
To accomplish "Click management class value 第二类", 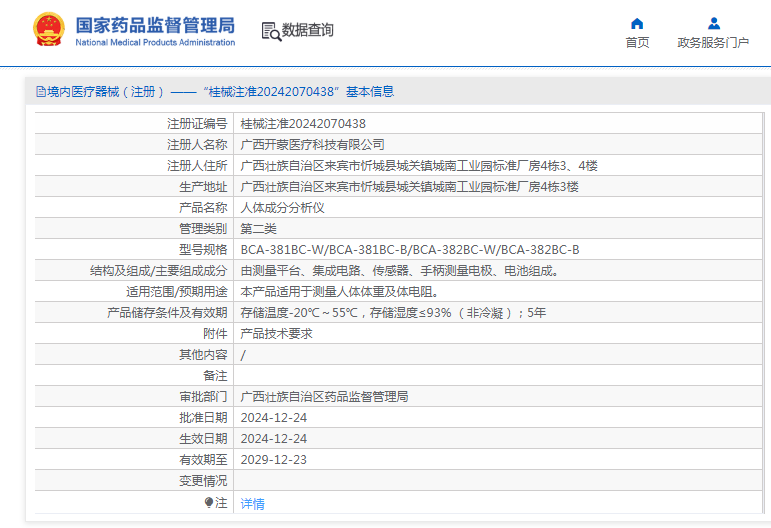I will pyautogui.click(x=259, y=229).
